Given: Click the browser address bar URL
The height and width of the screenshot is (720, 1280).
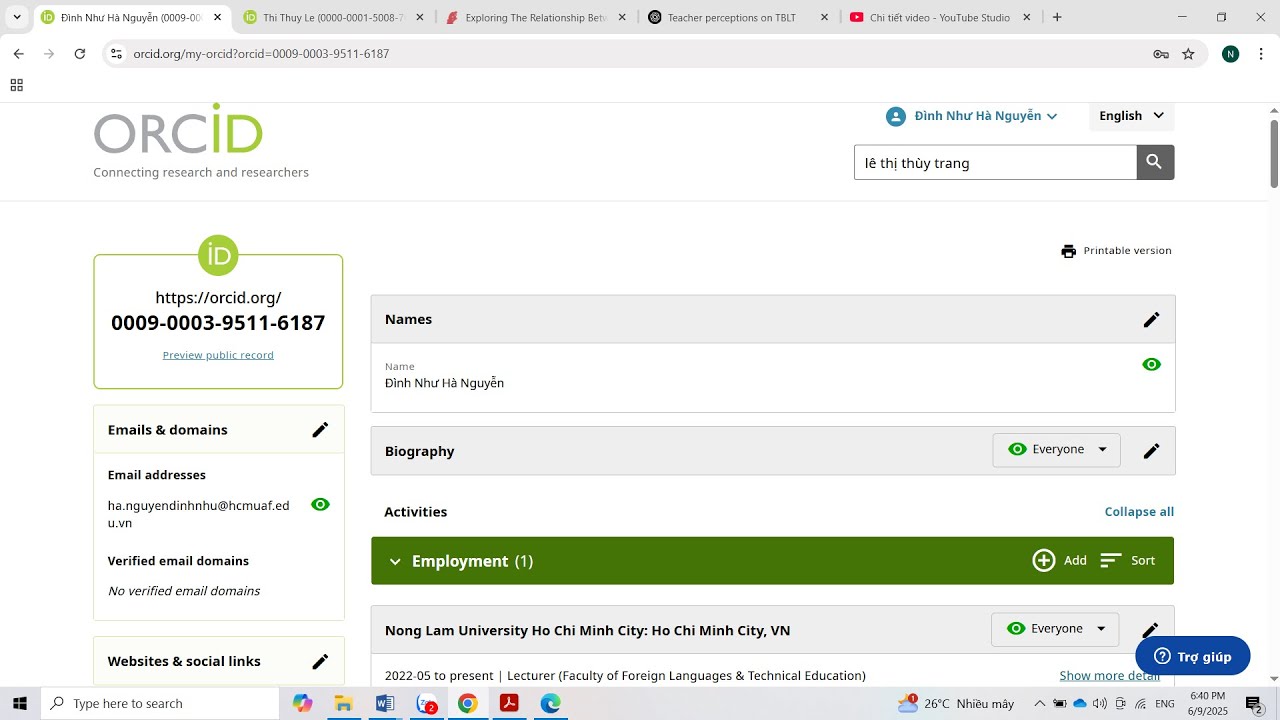Looking at the screenshot, I should 261,54.
